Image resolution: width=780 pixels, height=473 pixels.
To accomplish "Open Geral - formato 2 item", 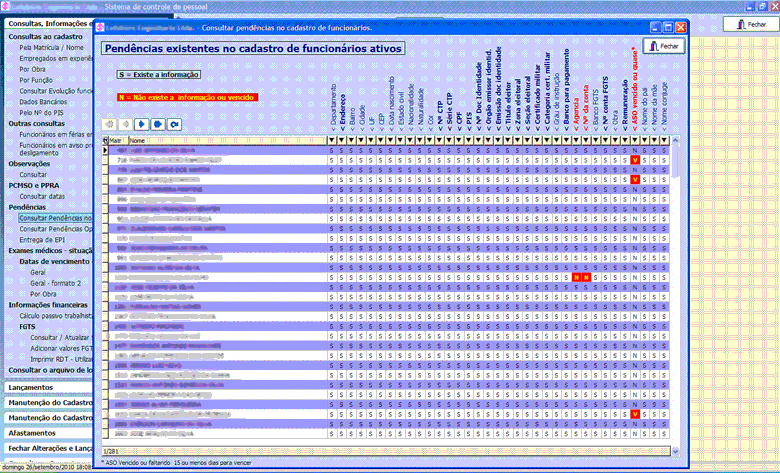I will [x=55, y=284].
